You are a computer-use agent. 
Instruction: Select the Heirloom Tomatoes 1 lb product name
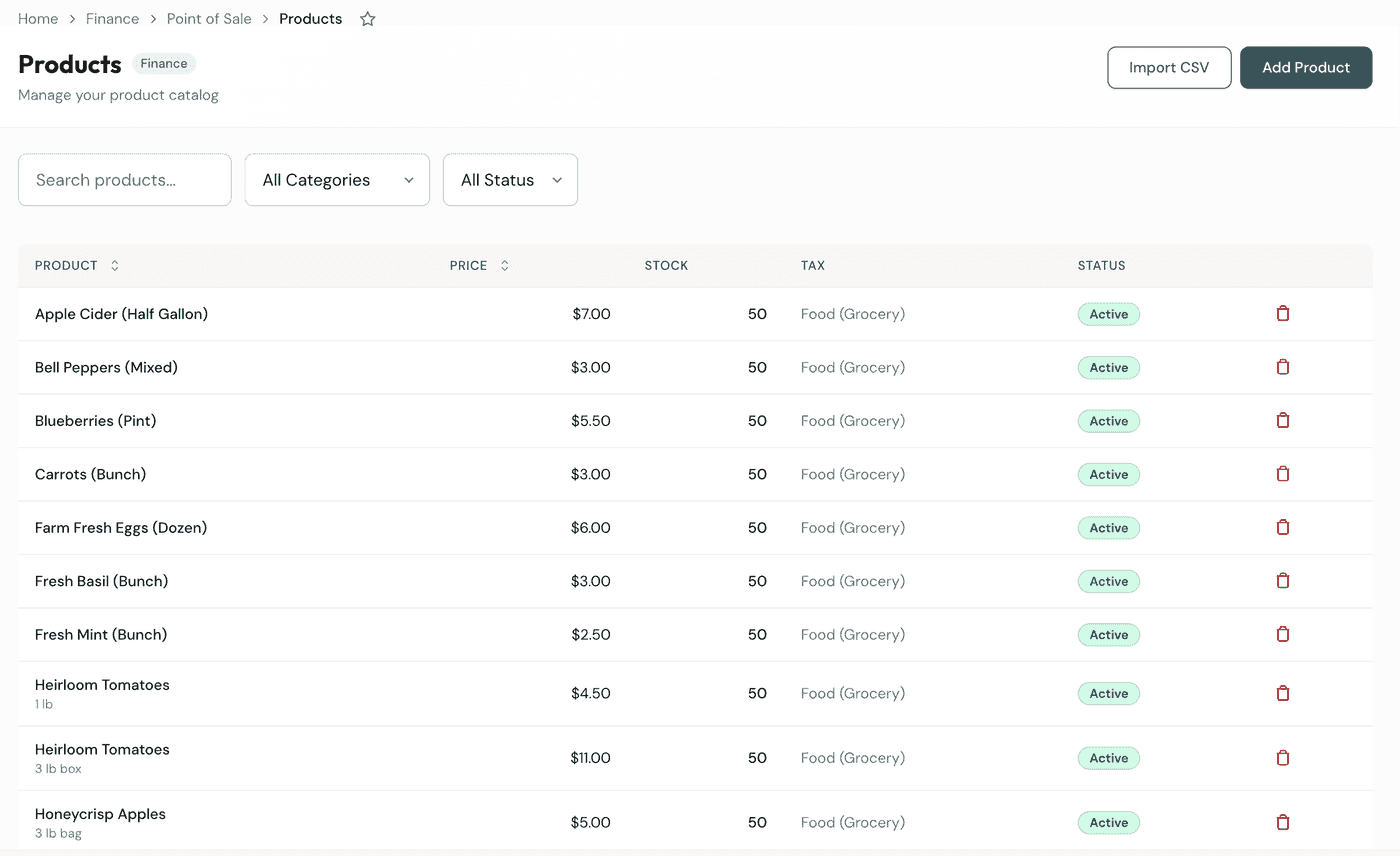(102, 684)
